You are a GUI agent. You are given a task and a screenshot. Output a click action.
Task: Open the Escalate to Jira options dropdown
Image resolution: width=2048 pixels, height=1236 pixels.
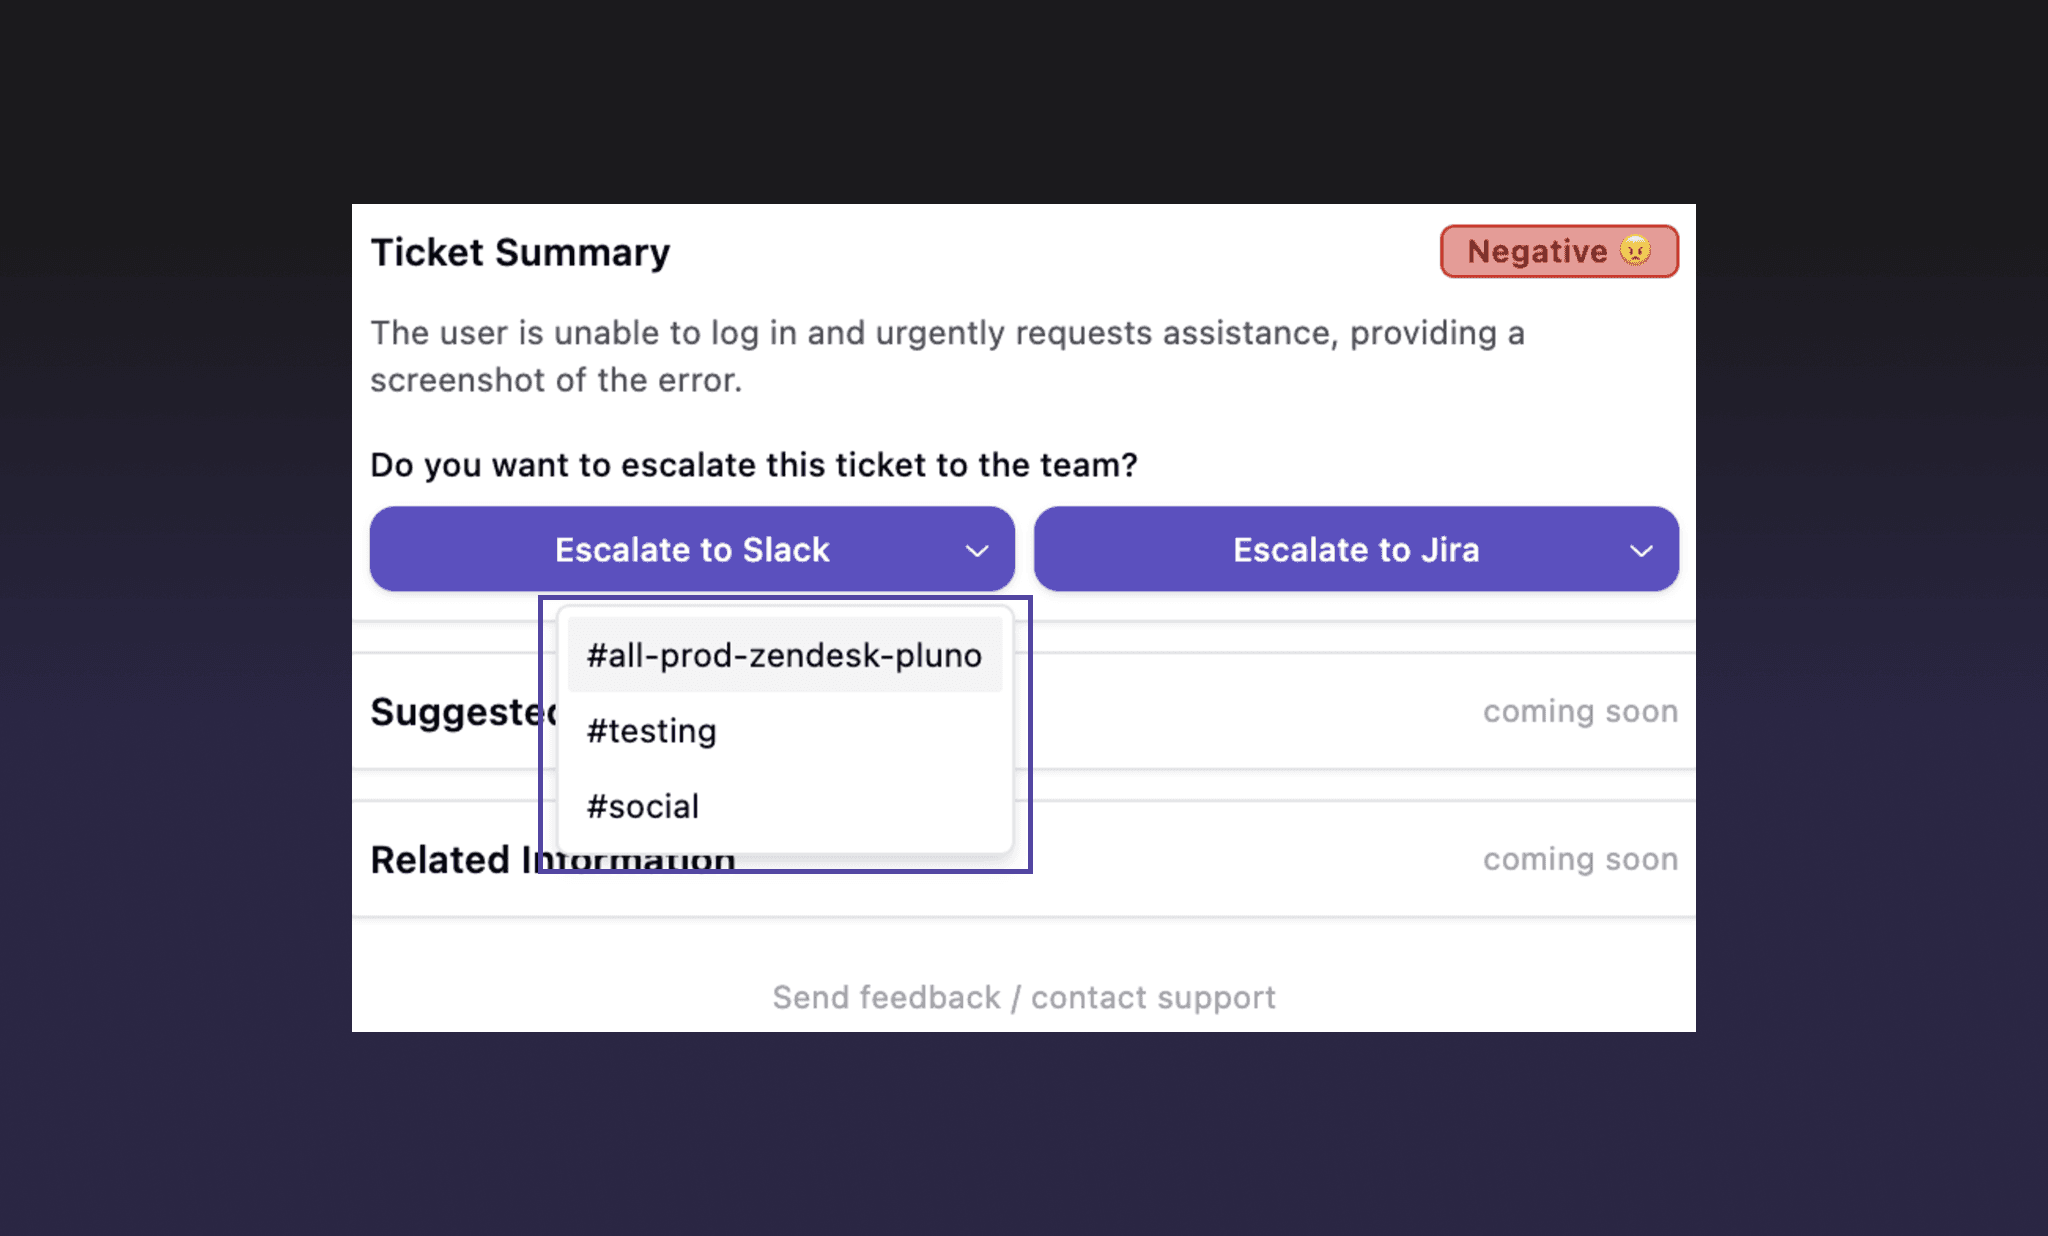1640,549
